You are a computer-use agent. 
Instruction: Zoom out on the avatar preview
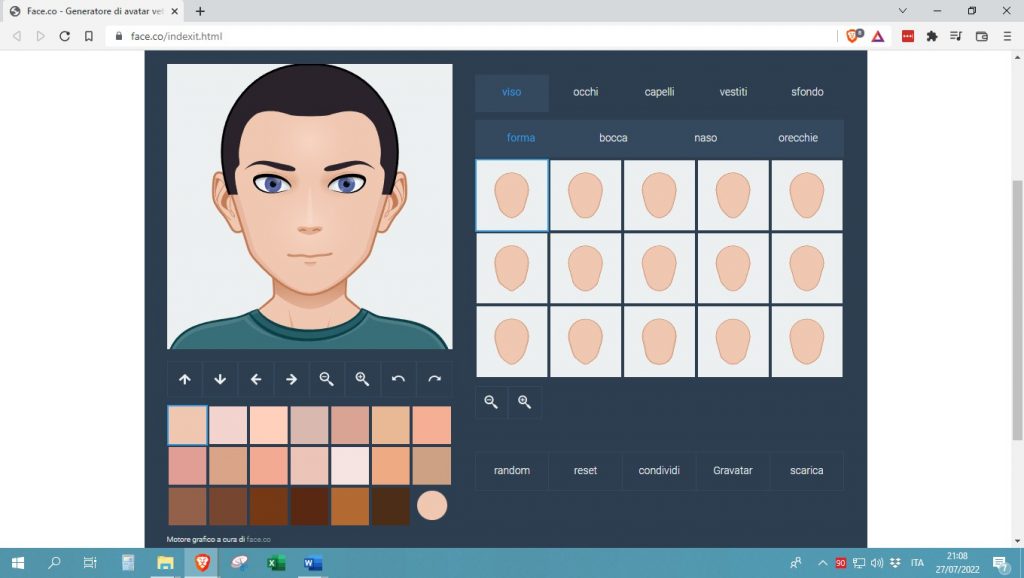(326, 379)
